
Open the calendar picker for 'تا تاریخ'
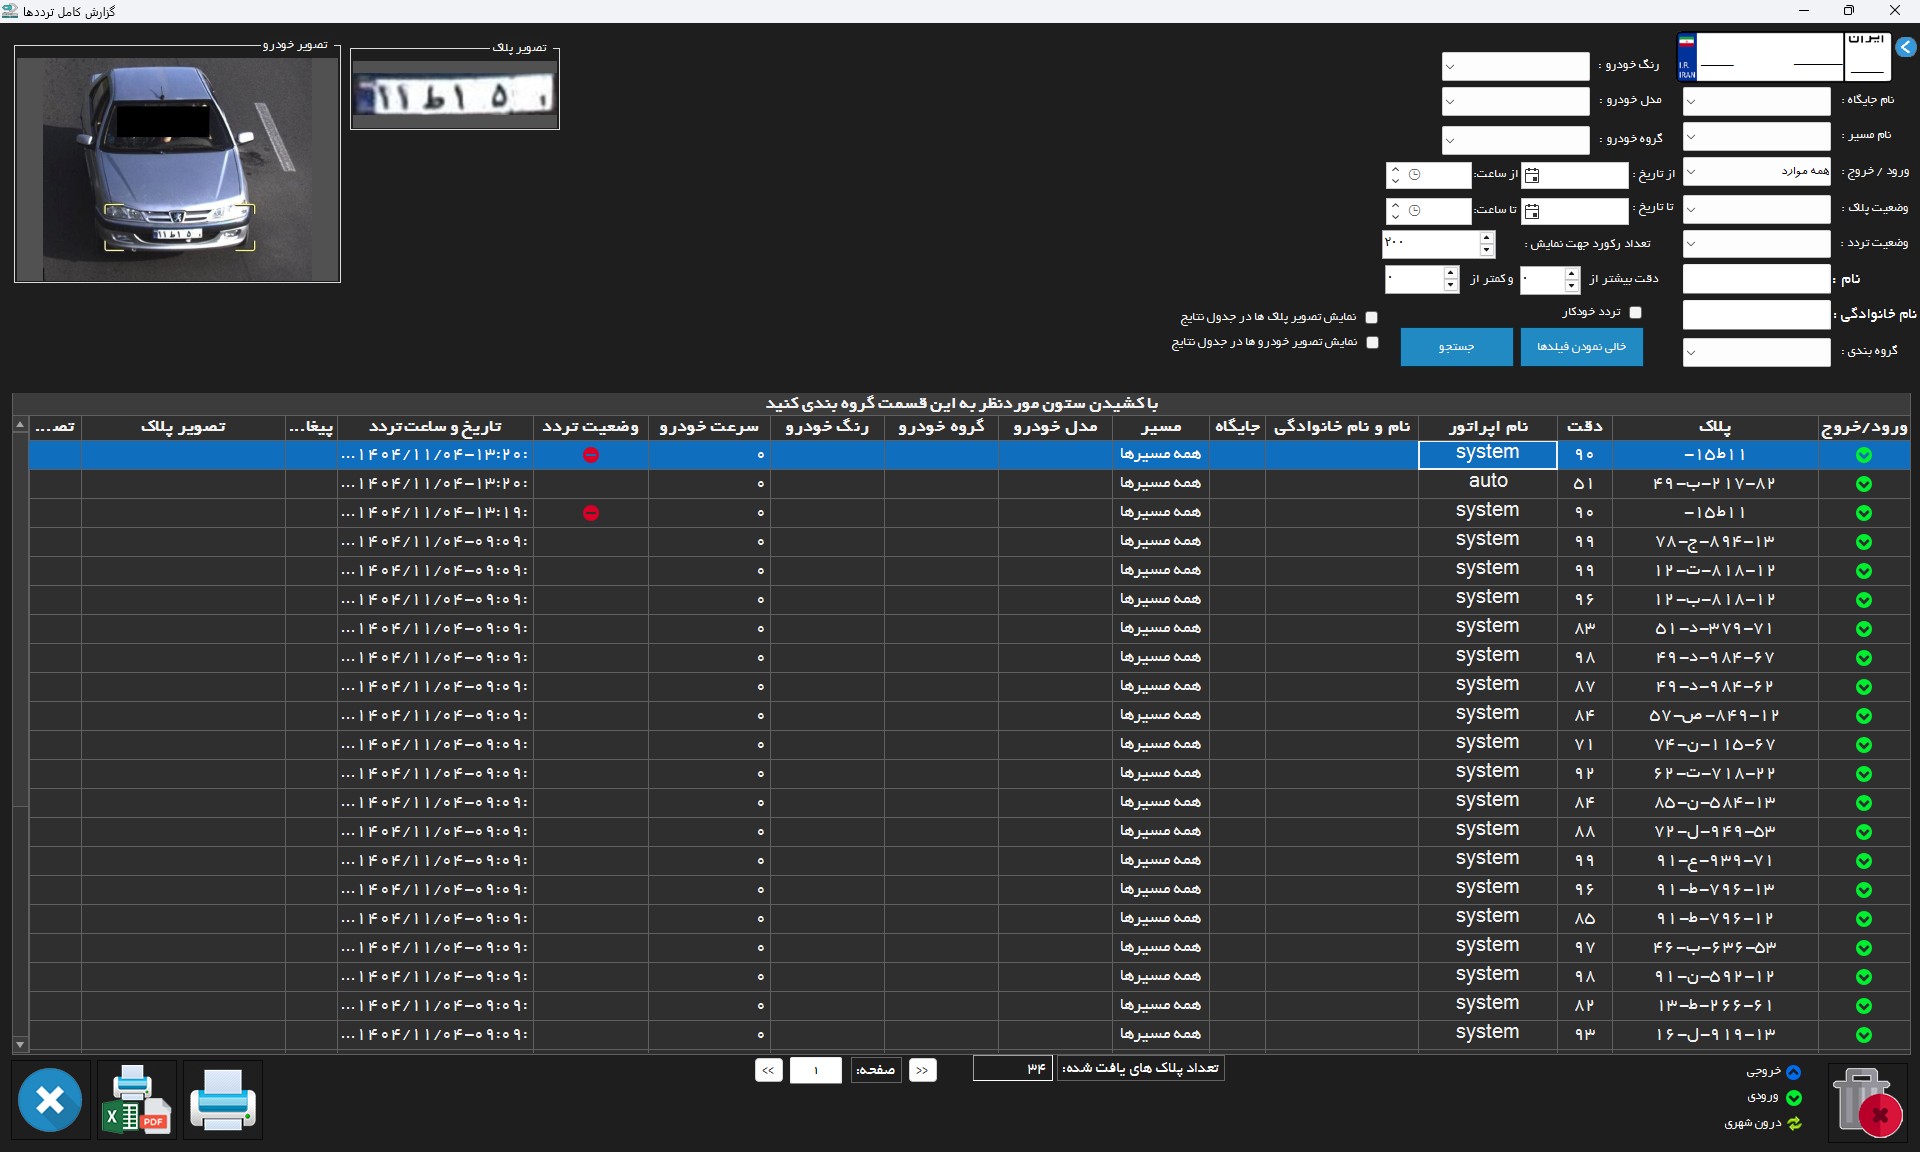pyautogui.click(x=1532, y=211)
